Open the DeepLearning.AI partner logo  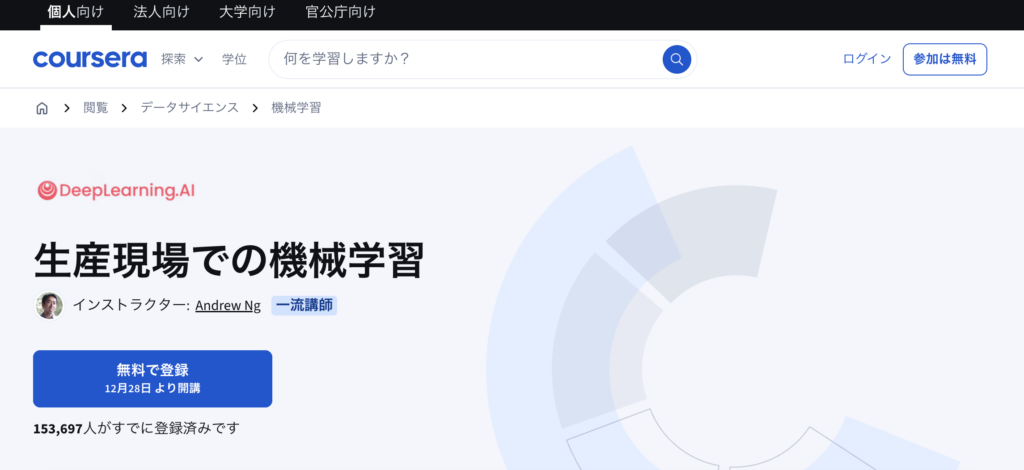coord(116,190)
